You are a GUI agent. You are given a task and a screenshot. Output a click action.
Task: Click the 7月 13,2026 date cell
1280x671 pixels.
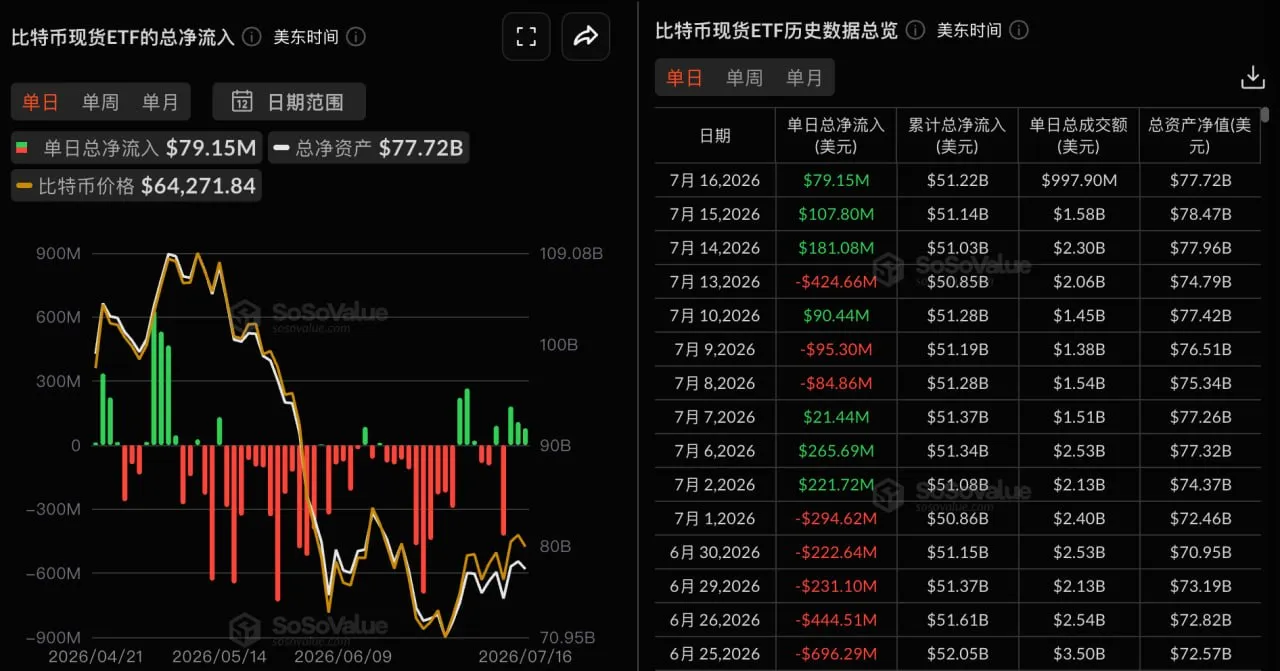coord(715,282)
